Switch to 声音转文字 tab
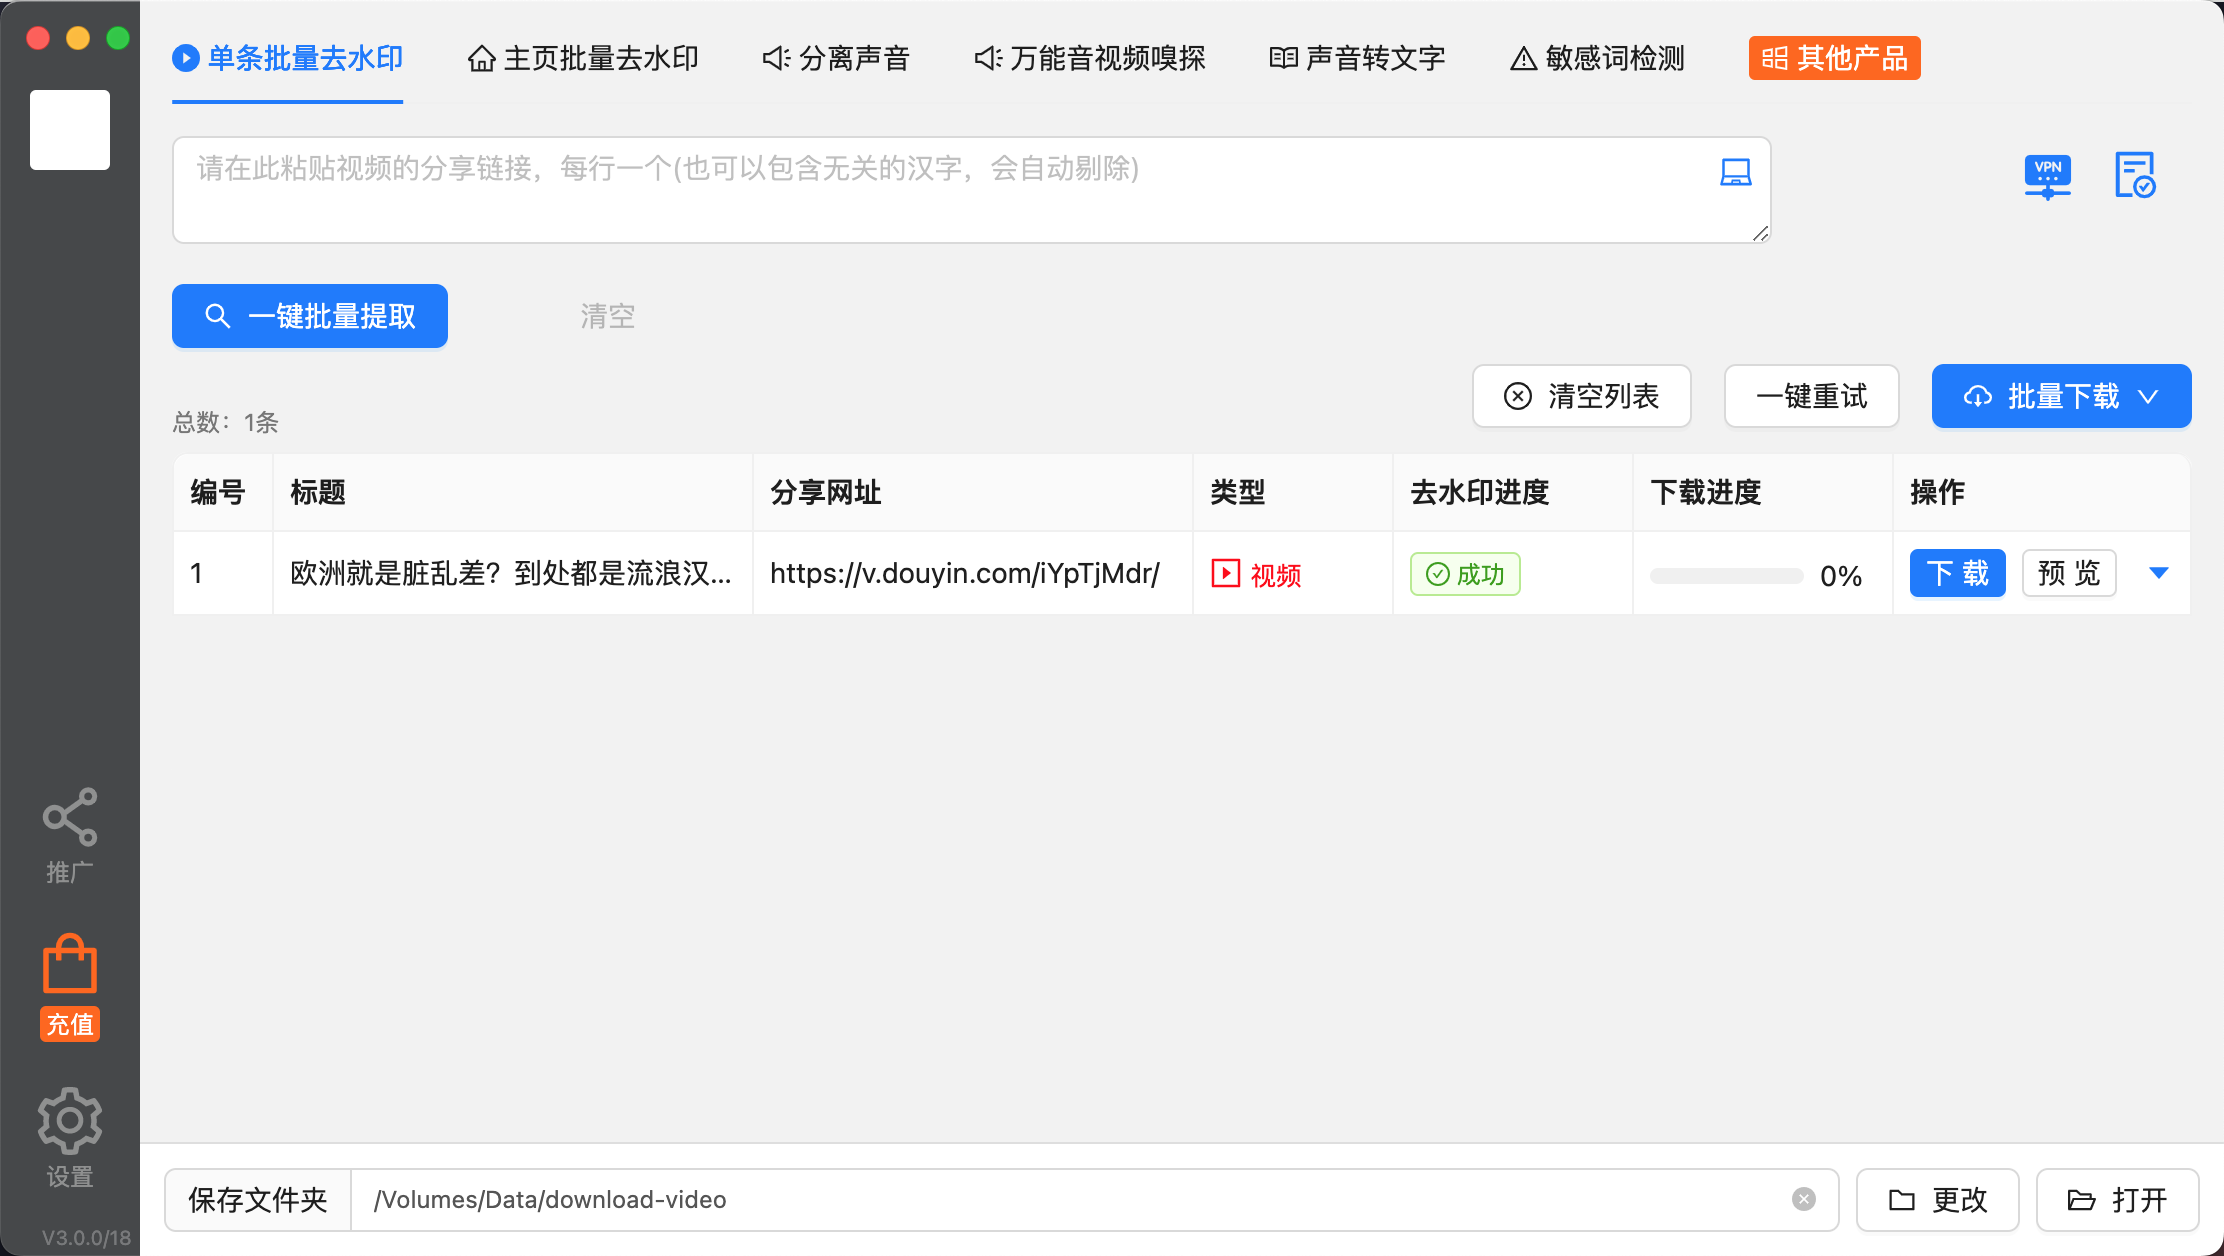The image size is (2224, 1256). 1357,59
